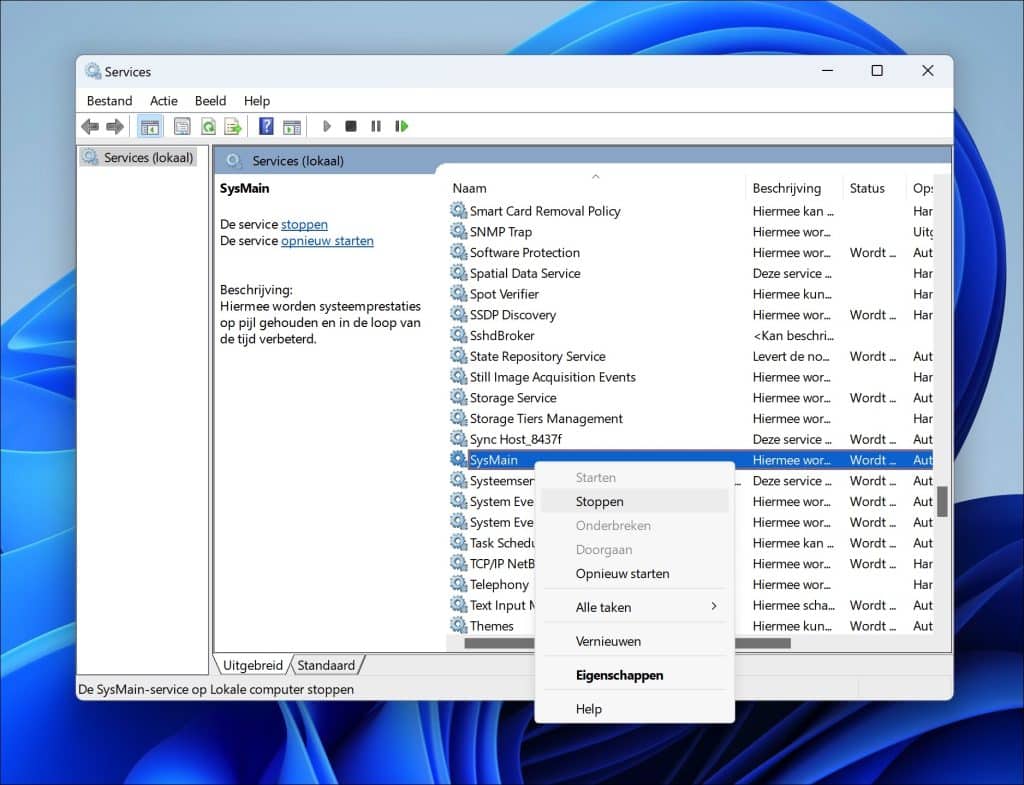Click 'Levert de no...' description cell
Viewport: 1024px width, 785px height.
(x=791, y=356)
